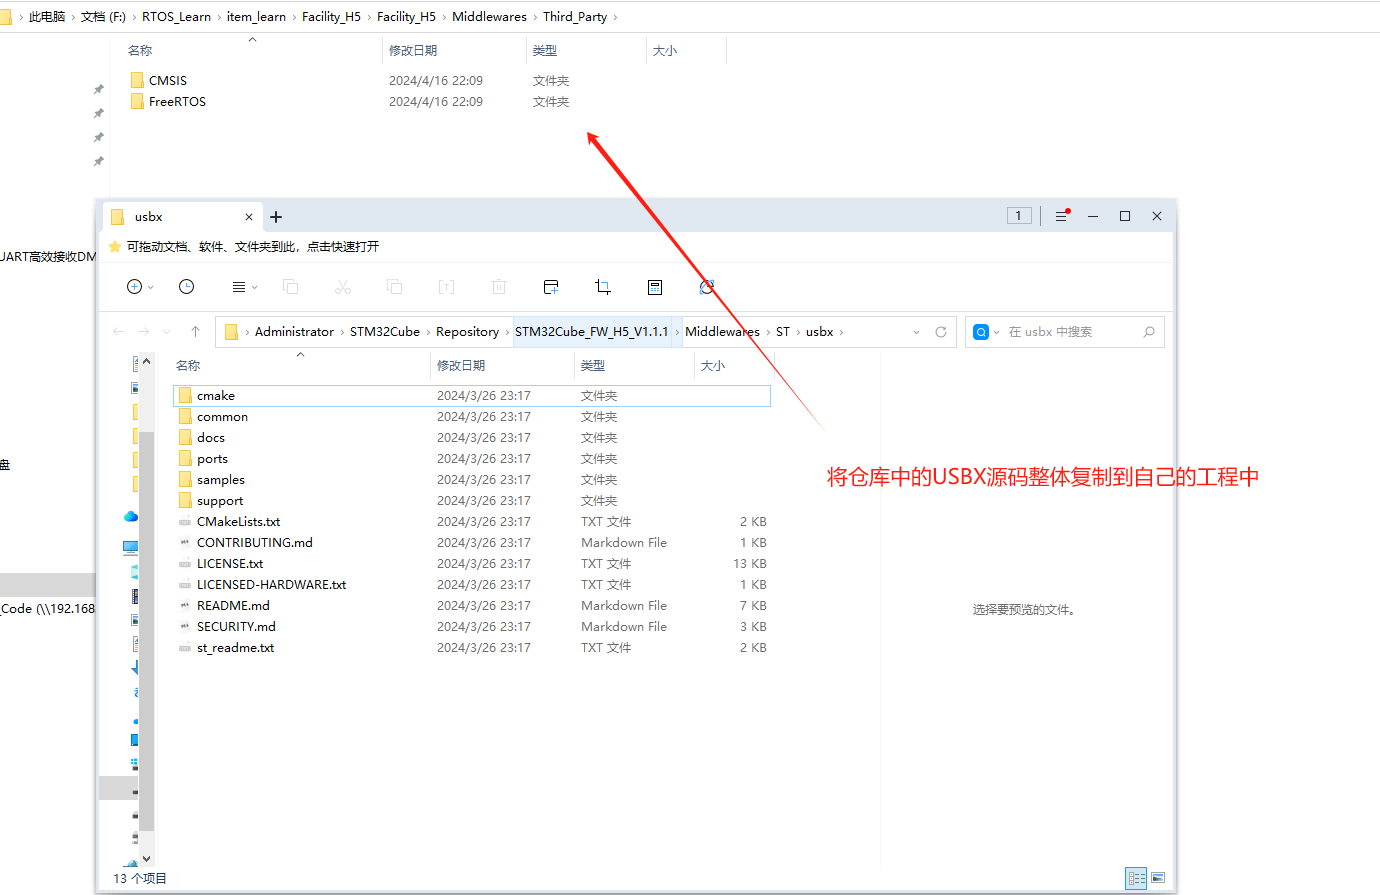The height and width of the screenshot is (895, 1380).
Task: Click the network share icon in the toolbar
Action: pos(708,287)
